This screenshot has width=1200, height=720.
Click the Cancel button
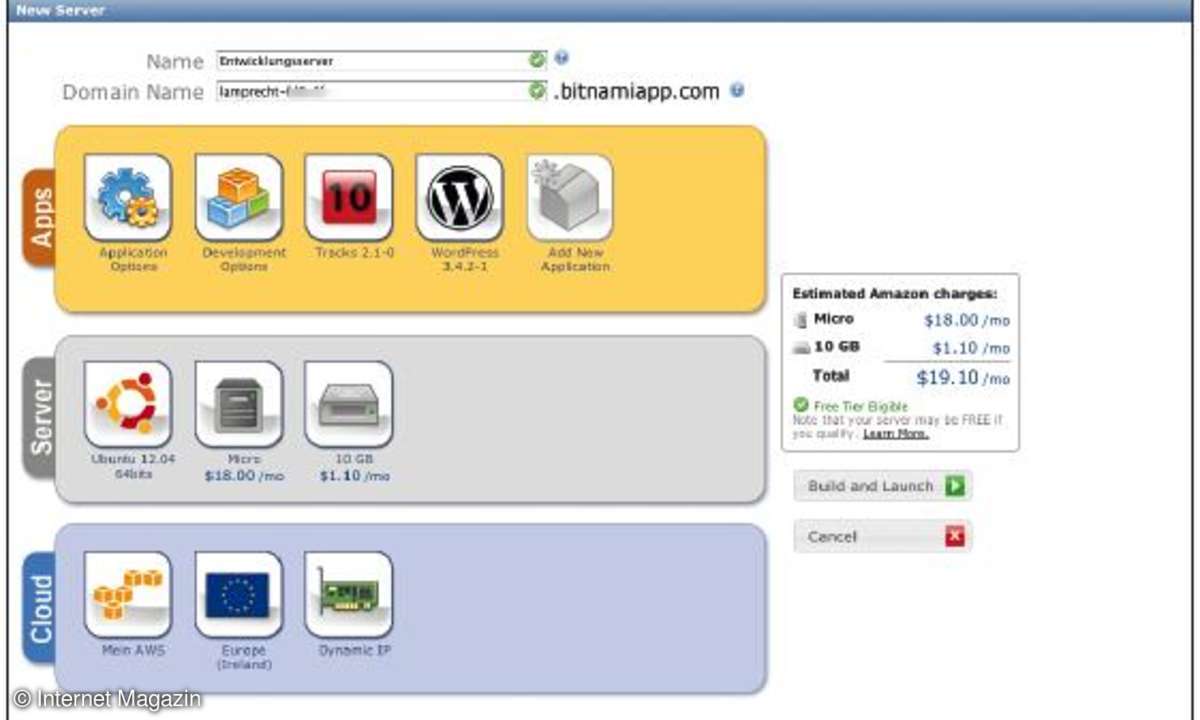click(882, 537)
